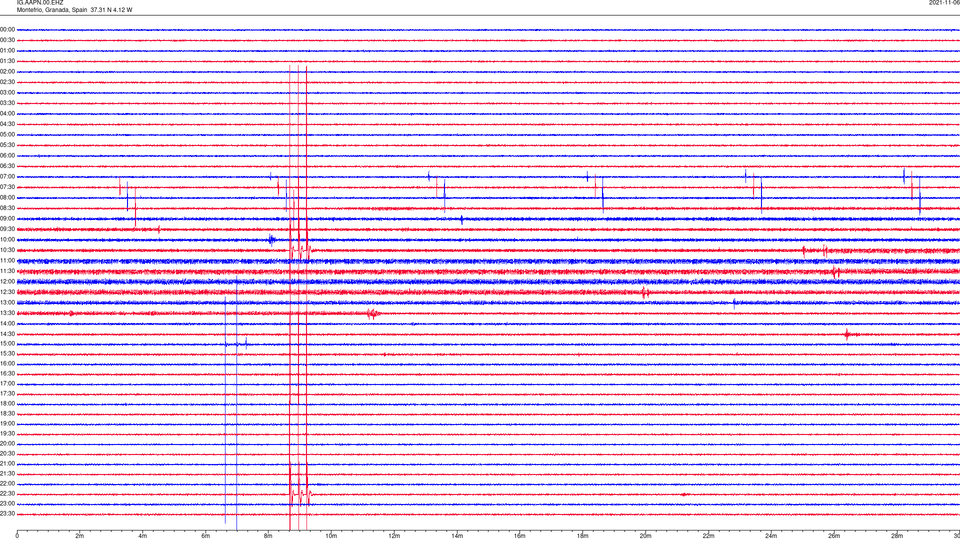Click the 15:00 trace label

(x=7, y=344)
